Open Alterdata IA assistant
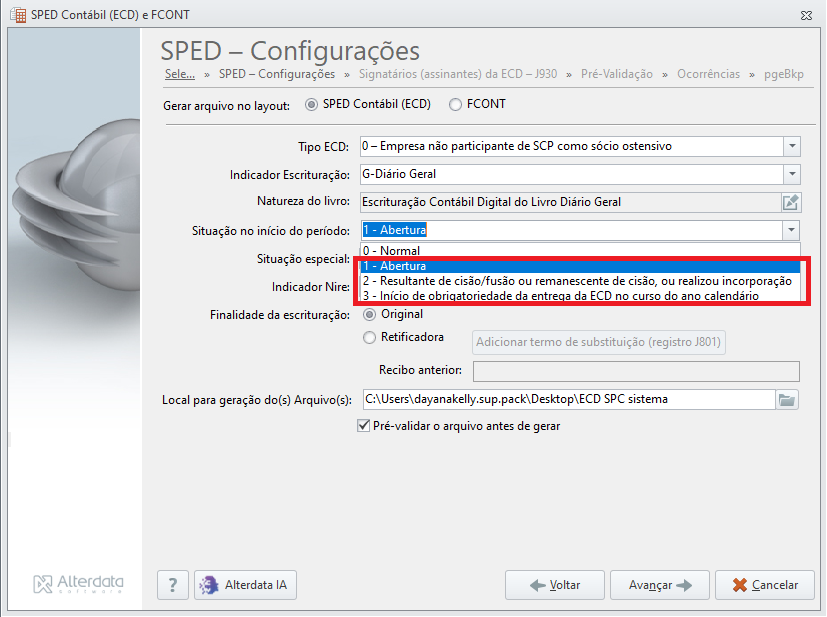The width and height of the screenshot is (827, 617). tap(245, 585)
